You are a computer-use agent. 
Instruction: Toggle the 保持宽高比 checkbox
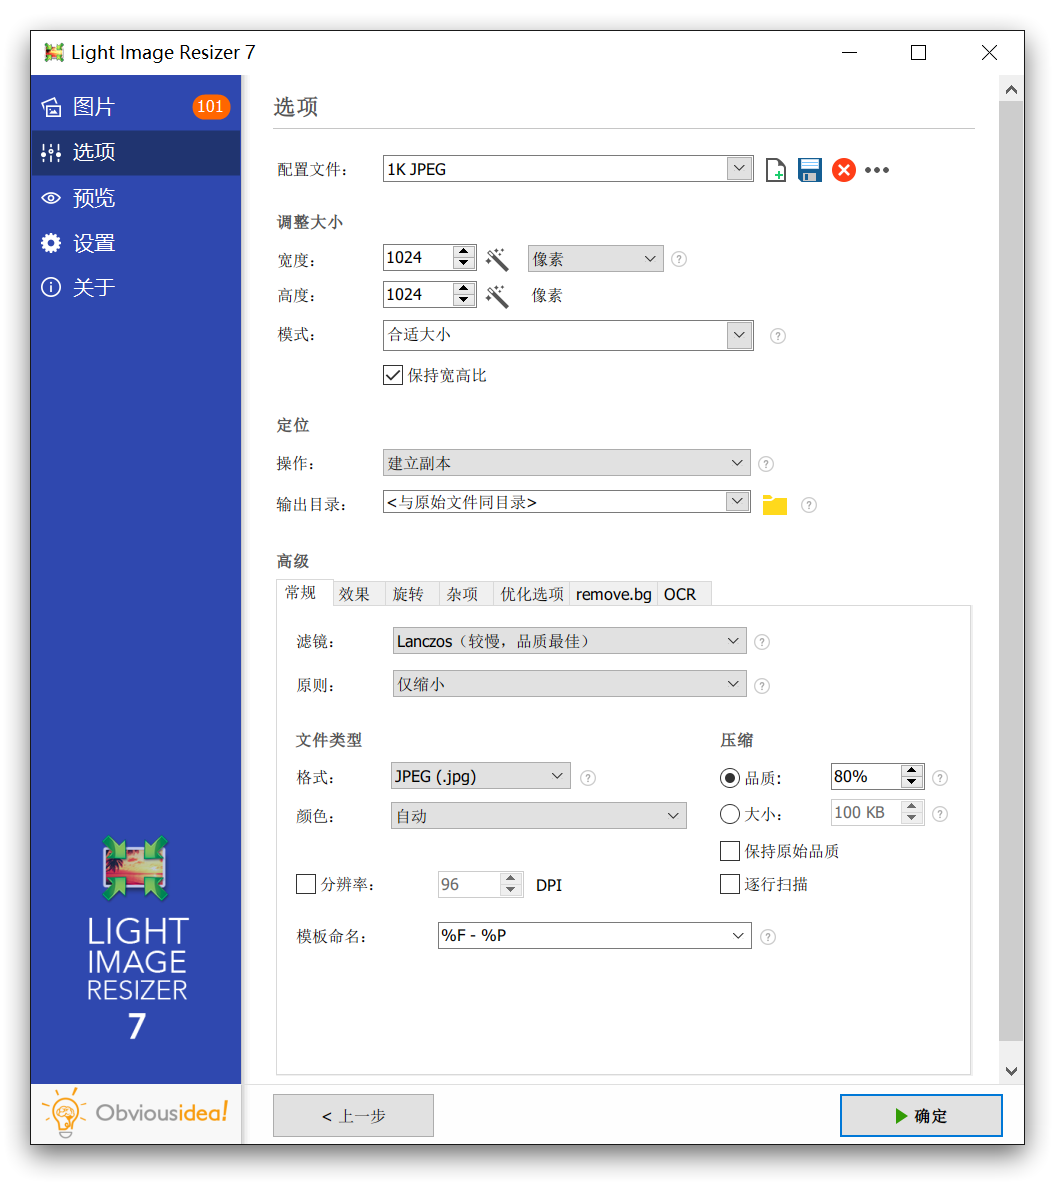tap(393, 376)
